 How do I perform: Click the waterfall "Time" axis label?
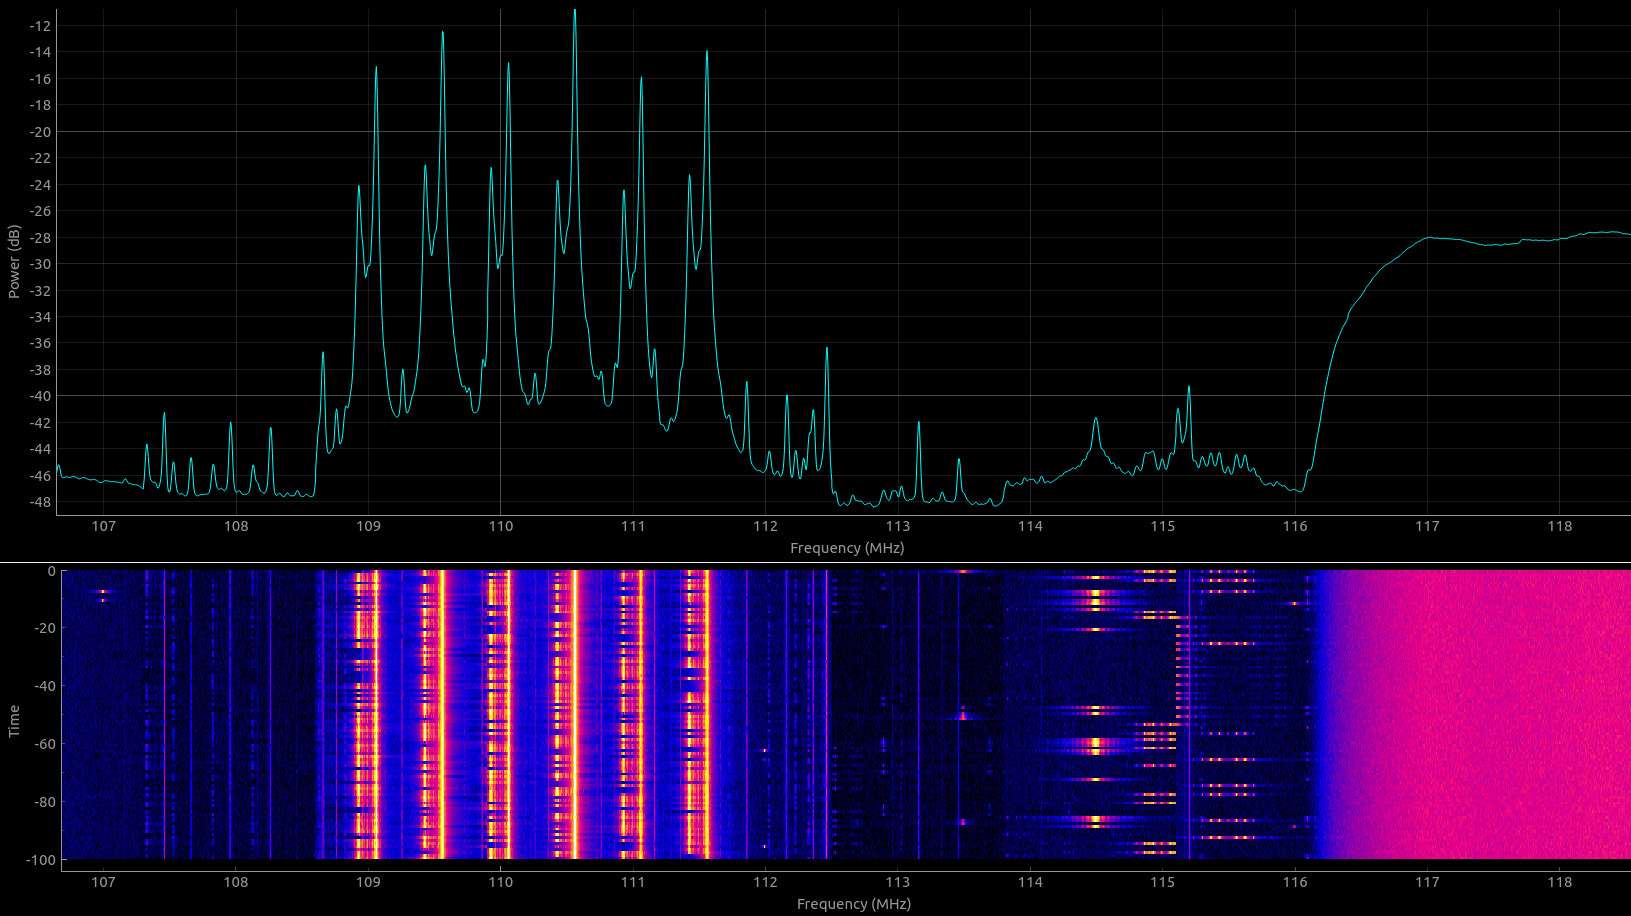pyautogui.click(x=14, y=720)
